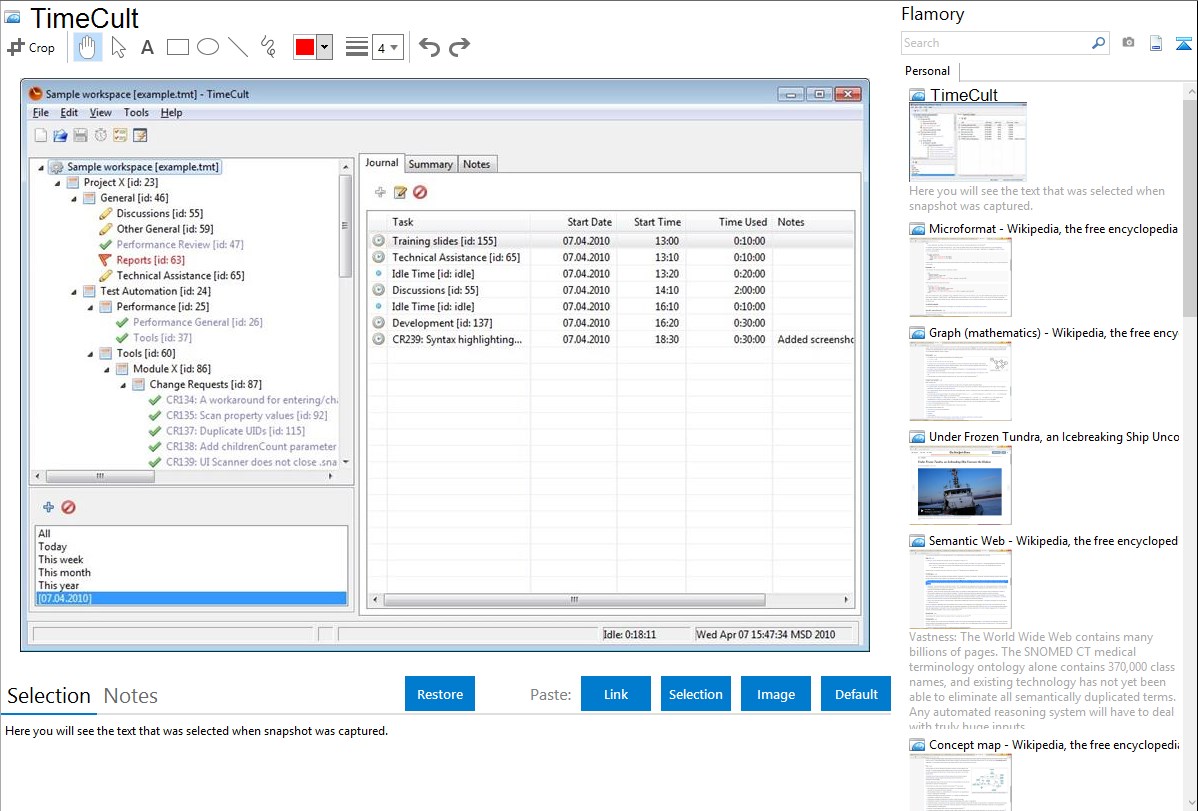This screenshot has height=811, width=1198.
Task: Select the Crop tool
Action: point(31,47)
